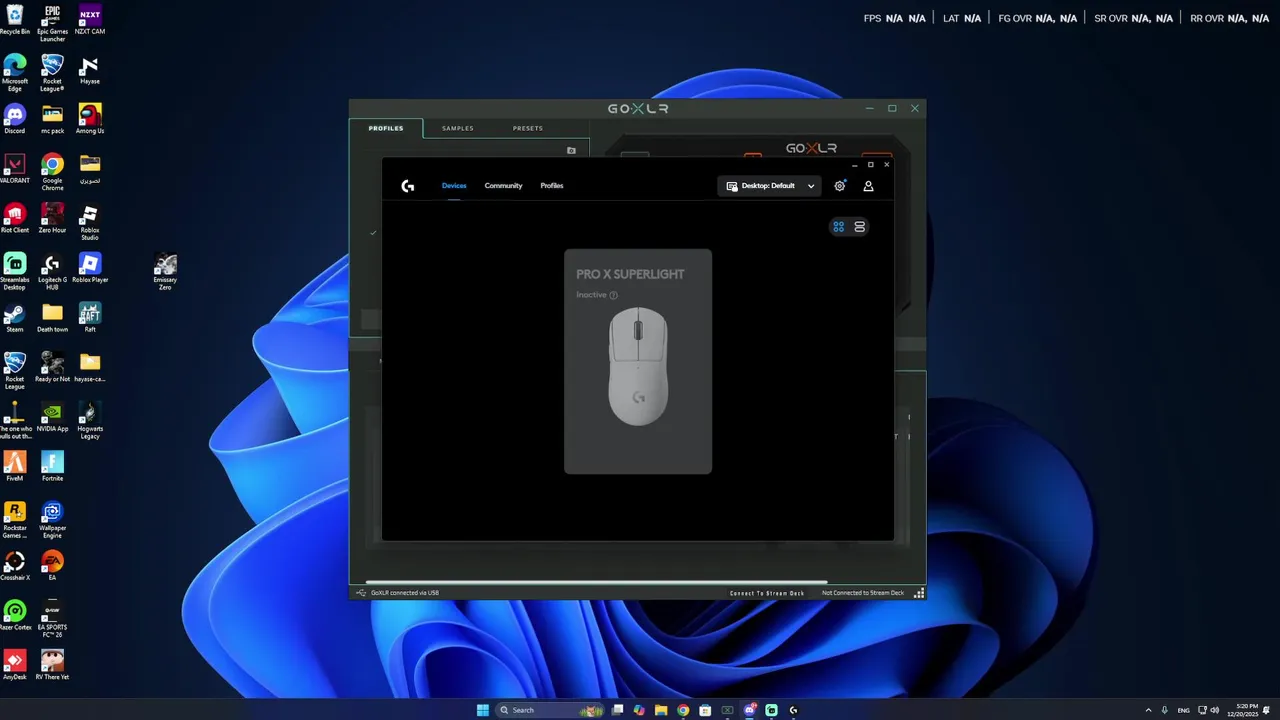This screenshot has height=720, width=1280.
Task: Open Emissary Zero desktop icon
Action: [165, 271]
